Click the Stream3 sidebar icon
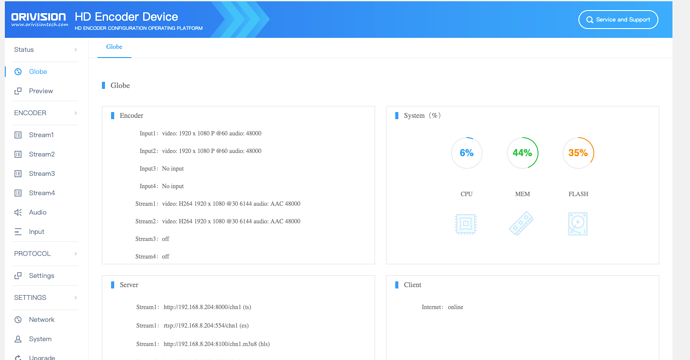This screenshot has width=690, height=360. pyautogui.click(x=18, y=174)
